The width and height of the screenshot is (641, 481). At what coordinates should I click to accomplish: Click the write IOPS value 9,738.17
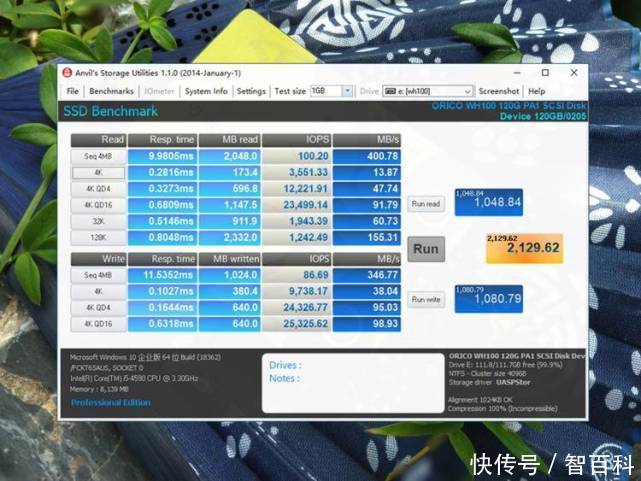(x=297, y=291)
